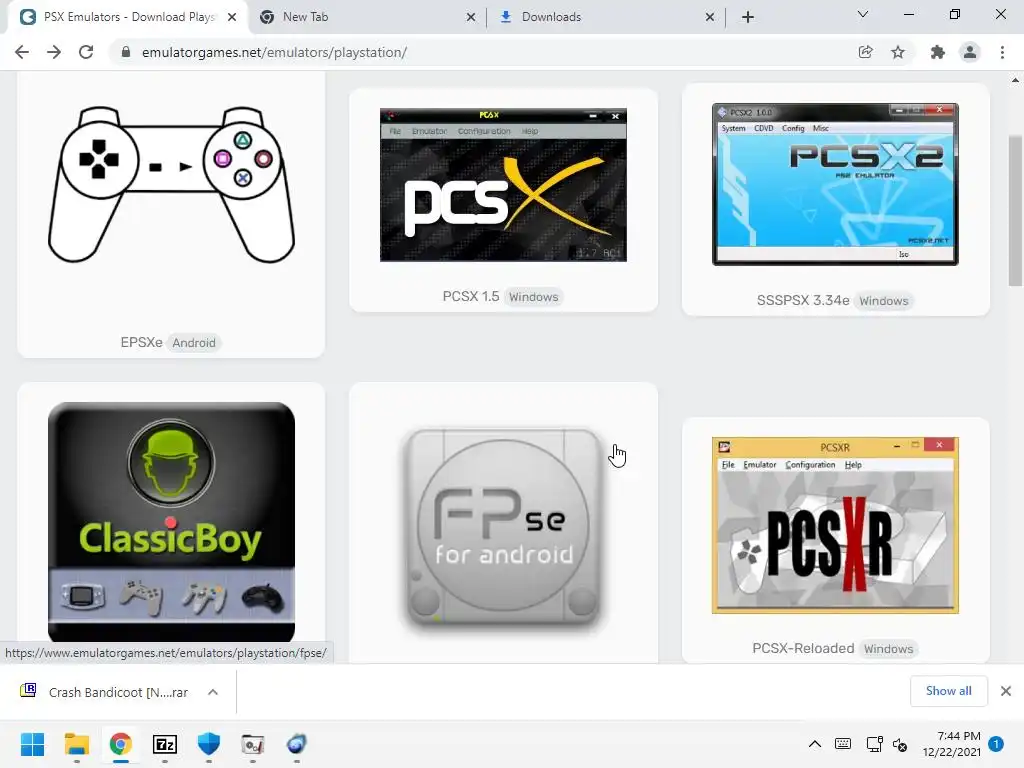Click the Chrome taskbar icon
Screen dimensions: 1024x768
(x=121, y=744)
